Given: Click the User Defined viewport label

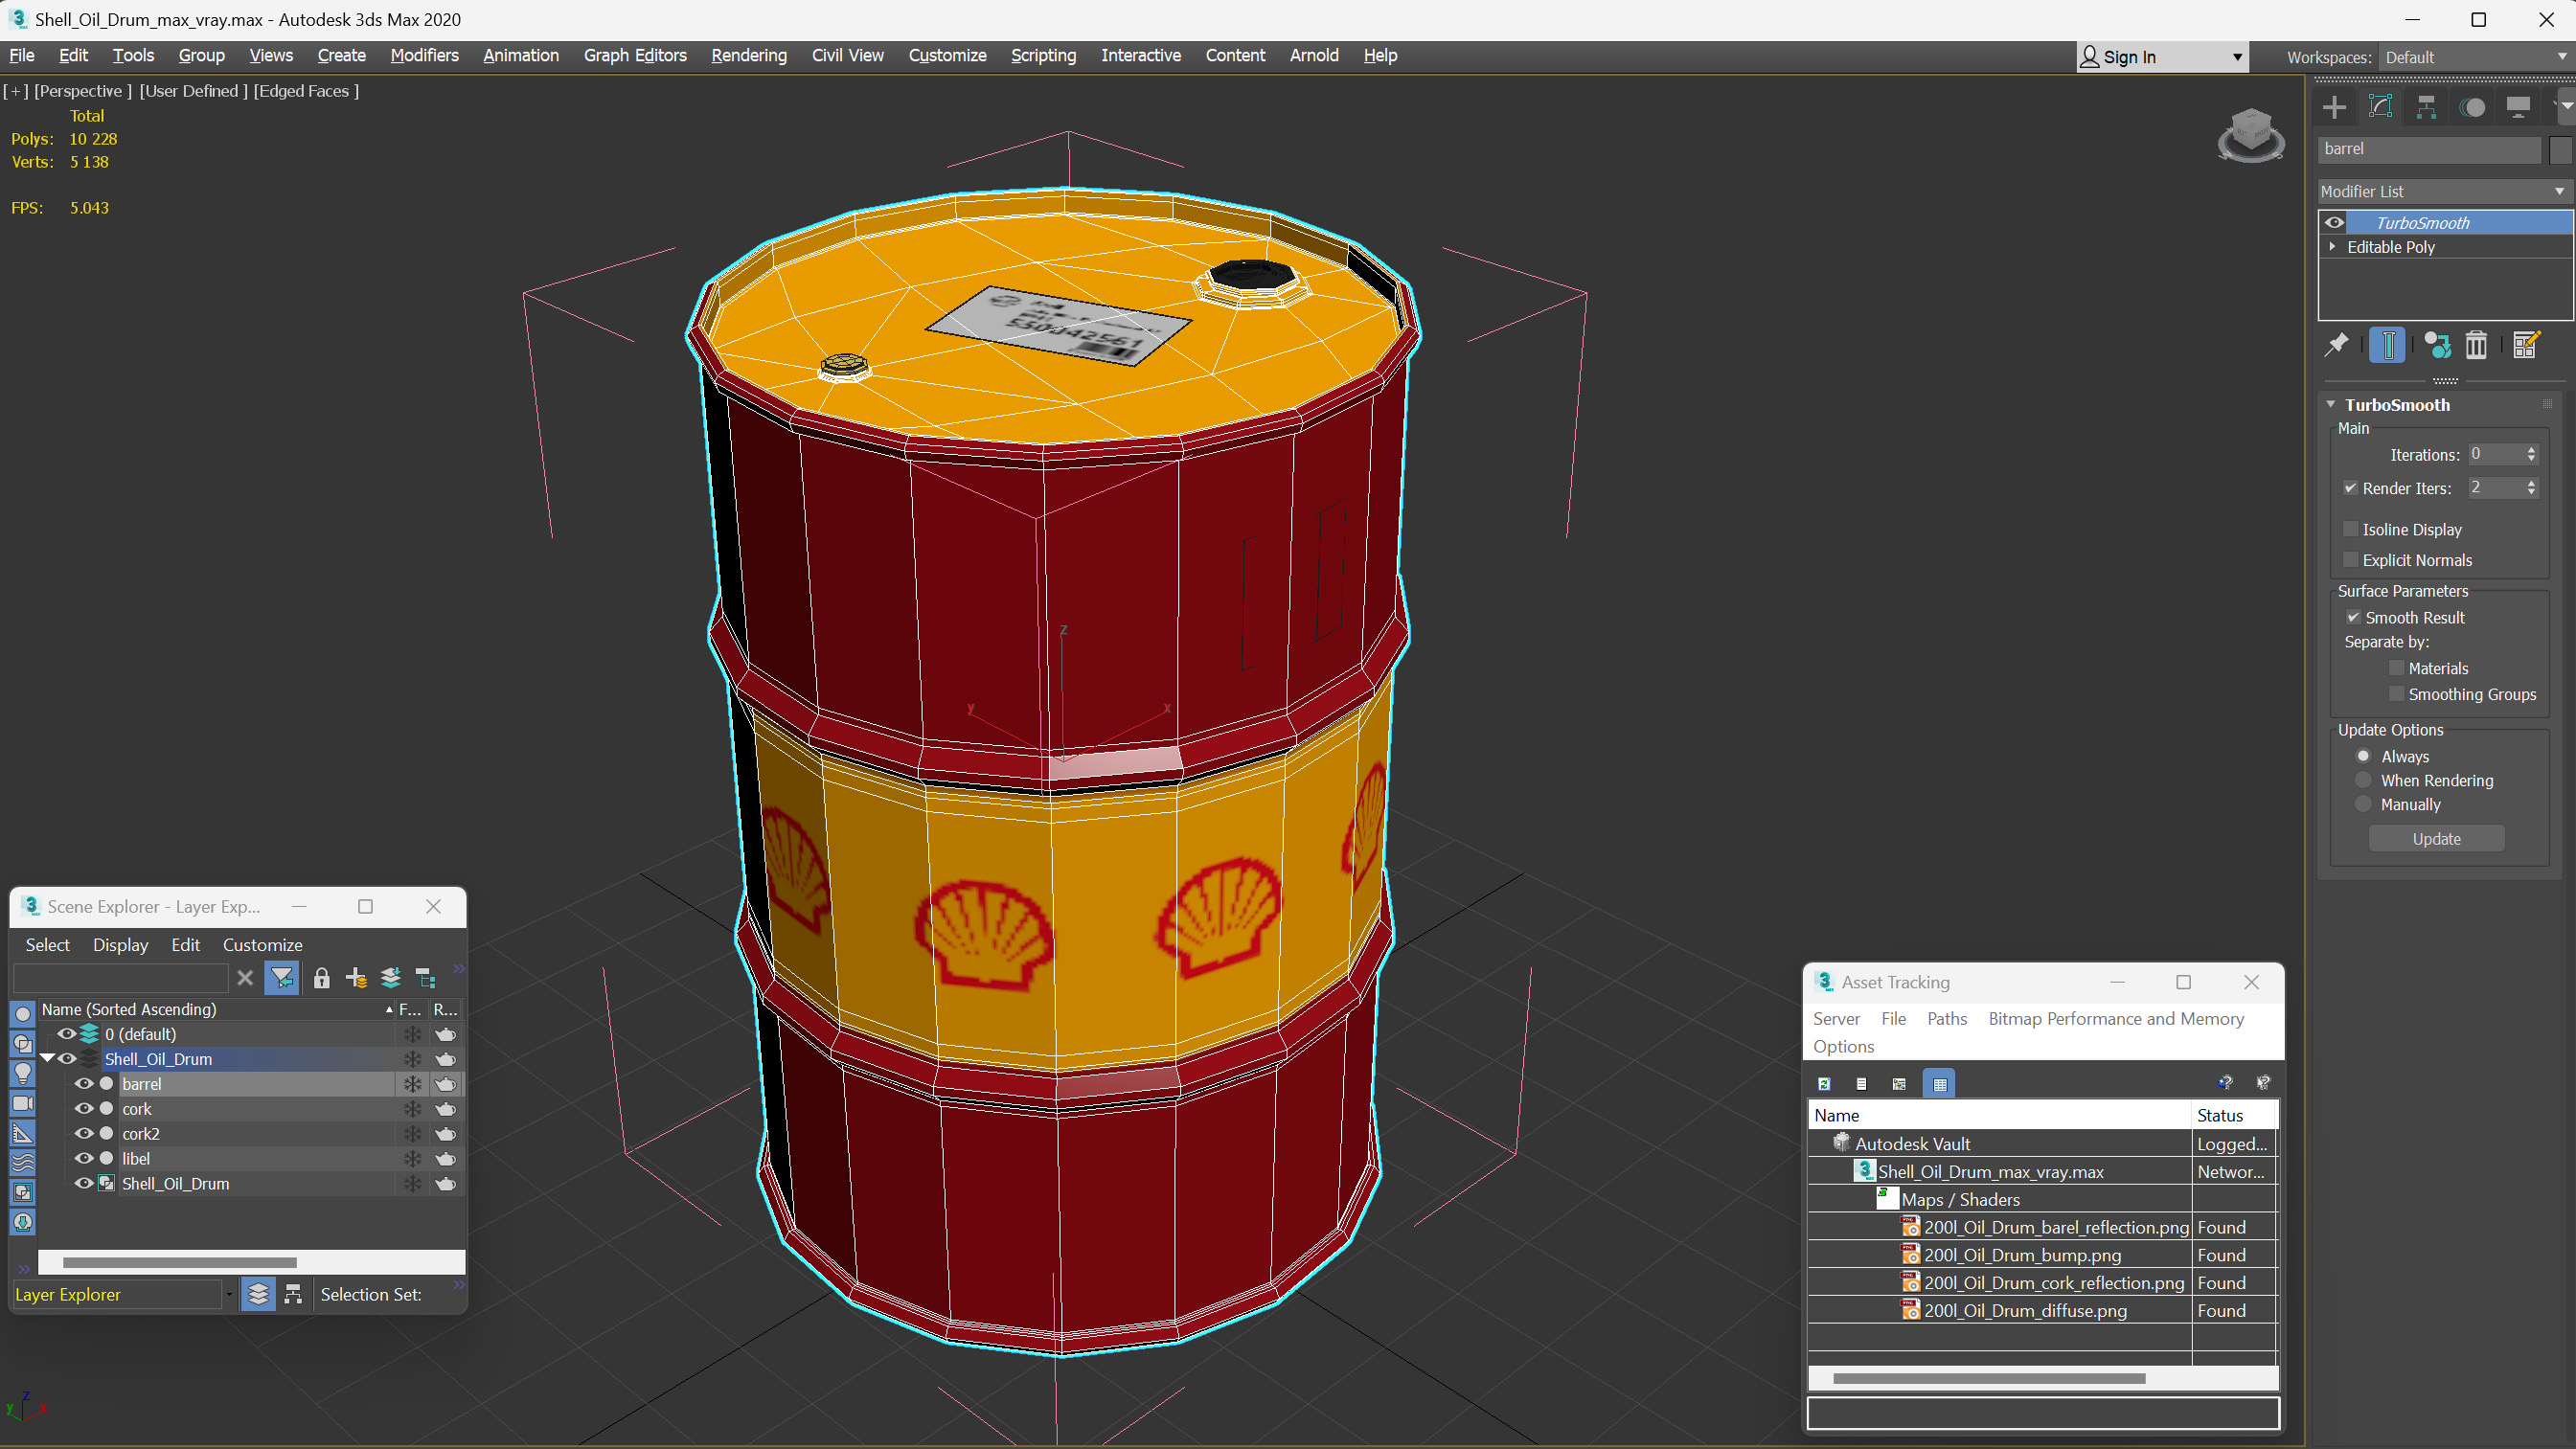Looking at the screenshot, I should click(x=193, y=91).
